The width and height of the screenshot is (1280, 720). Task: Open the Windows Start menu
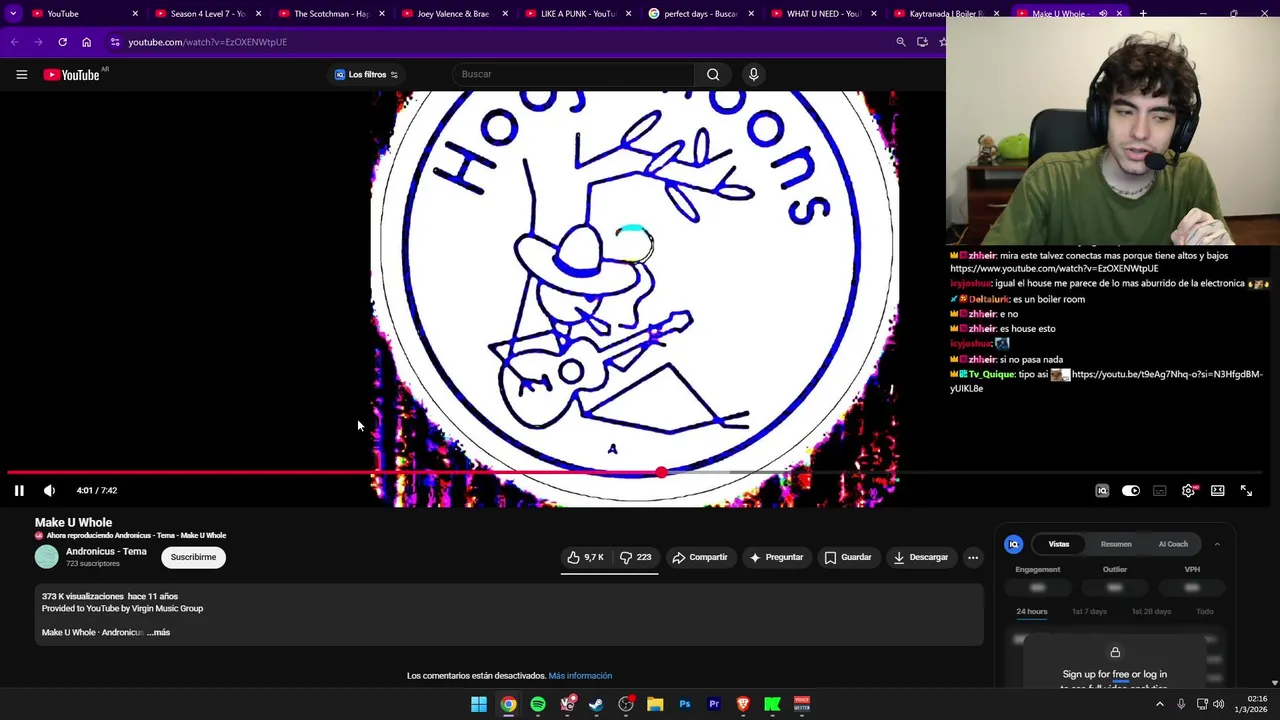[x=479, y=704]
